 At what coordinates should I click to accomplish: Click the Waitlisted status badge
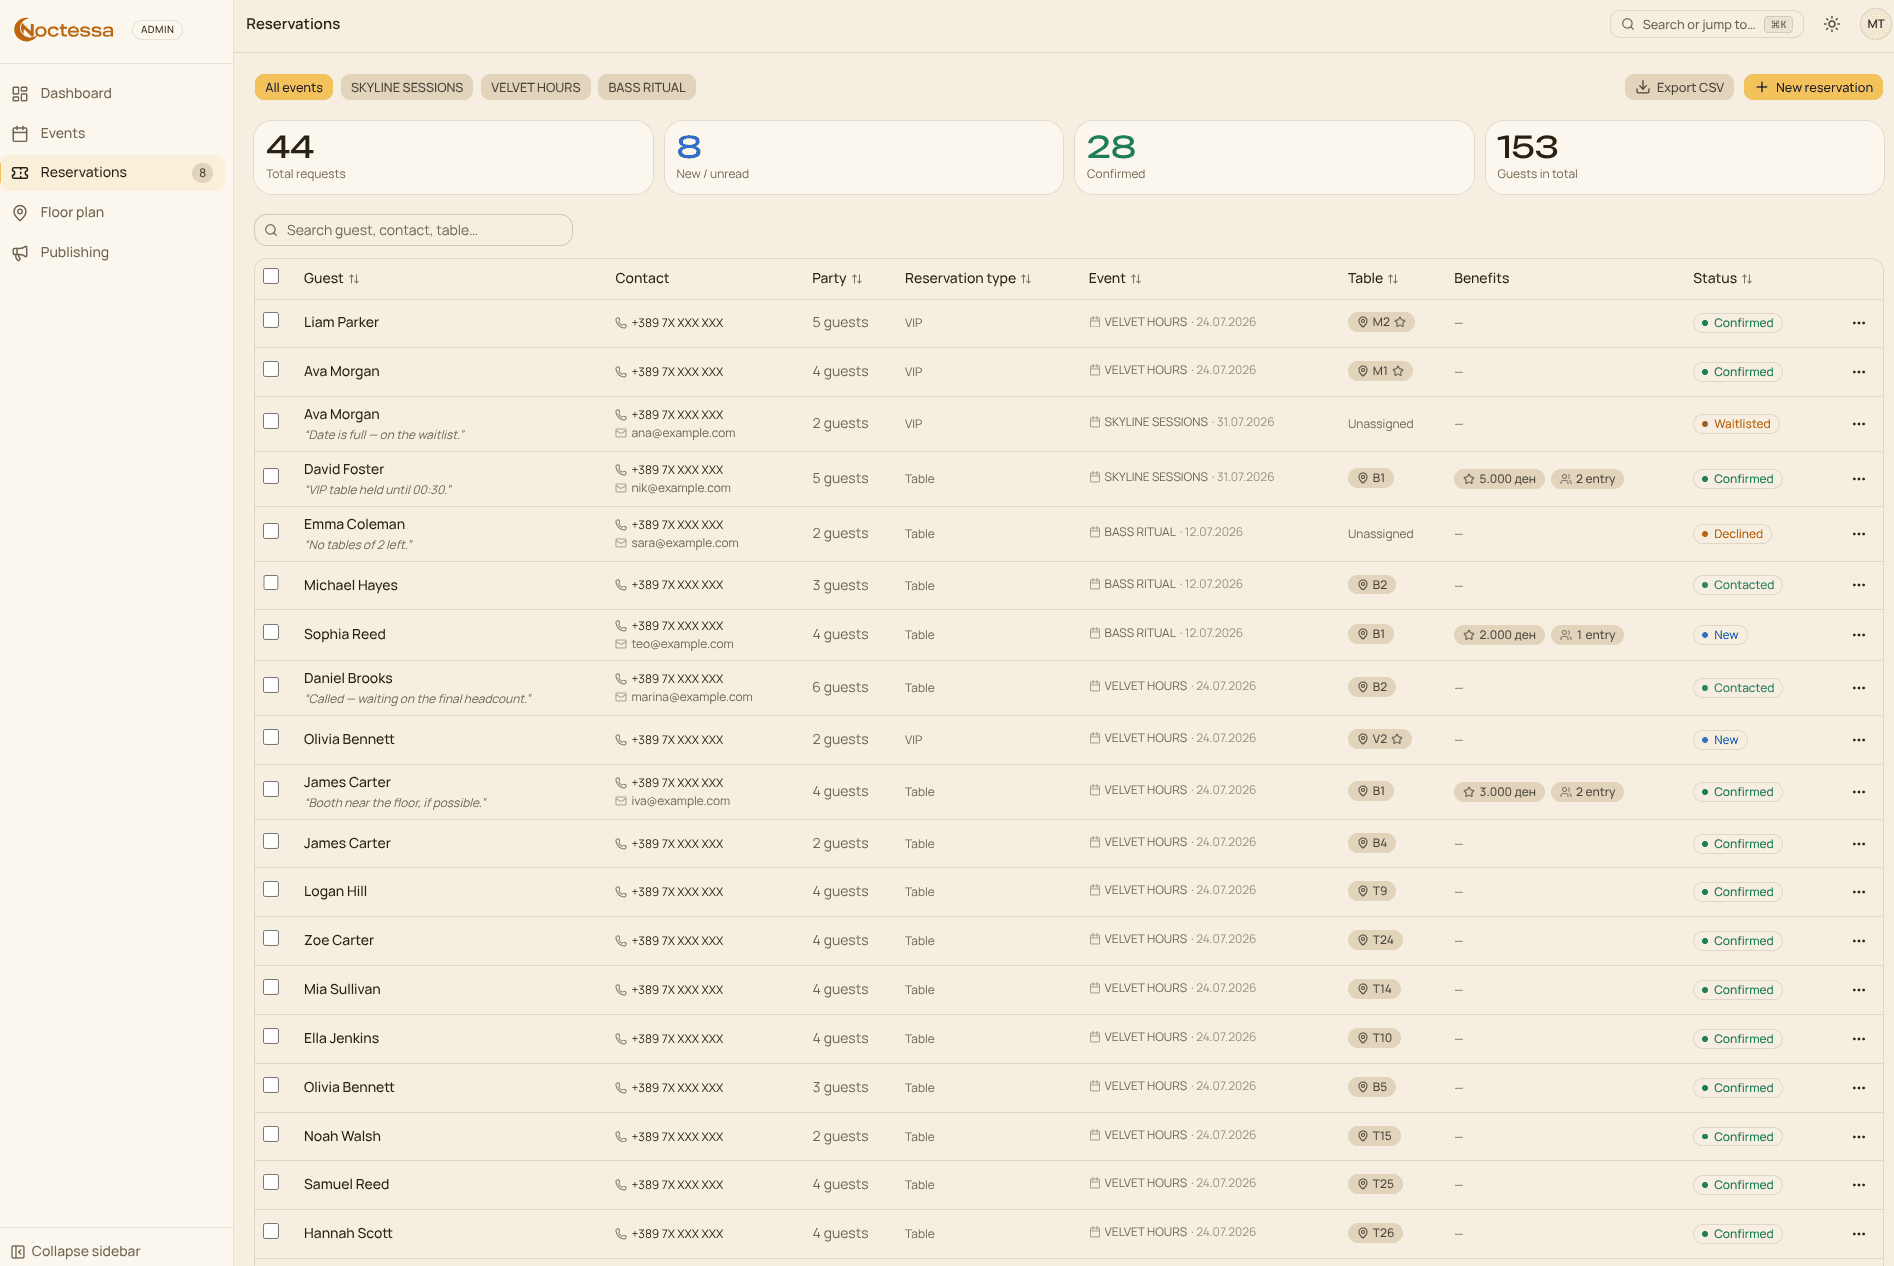[x=1736, y=424]
